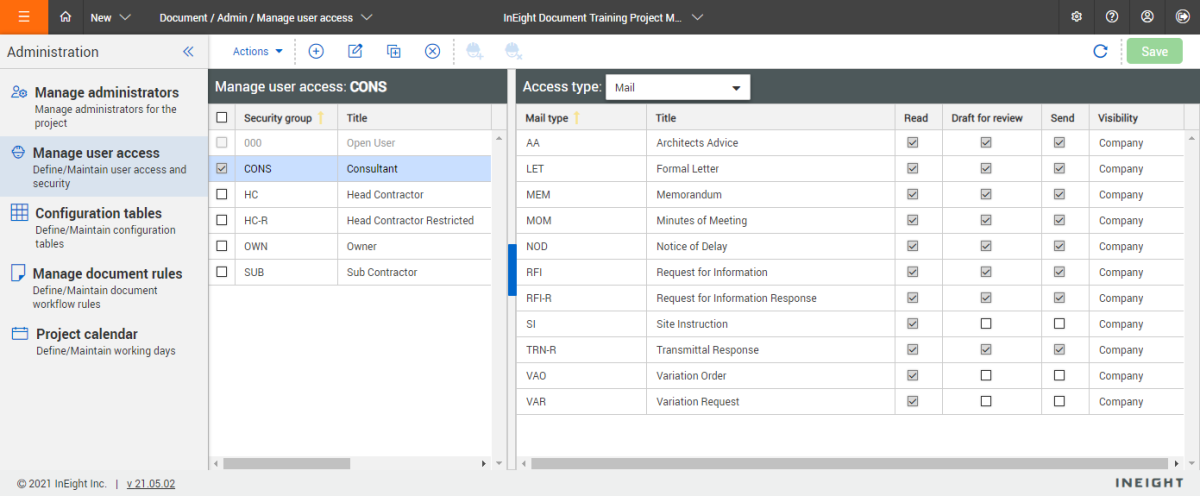Tick Draft for review for Variation Order
This screenshot has width=1200, height=496.
pyautogui.click(x=986, y=376)
